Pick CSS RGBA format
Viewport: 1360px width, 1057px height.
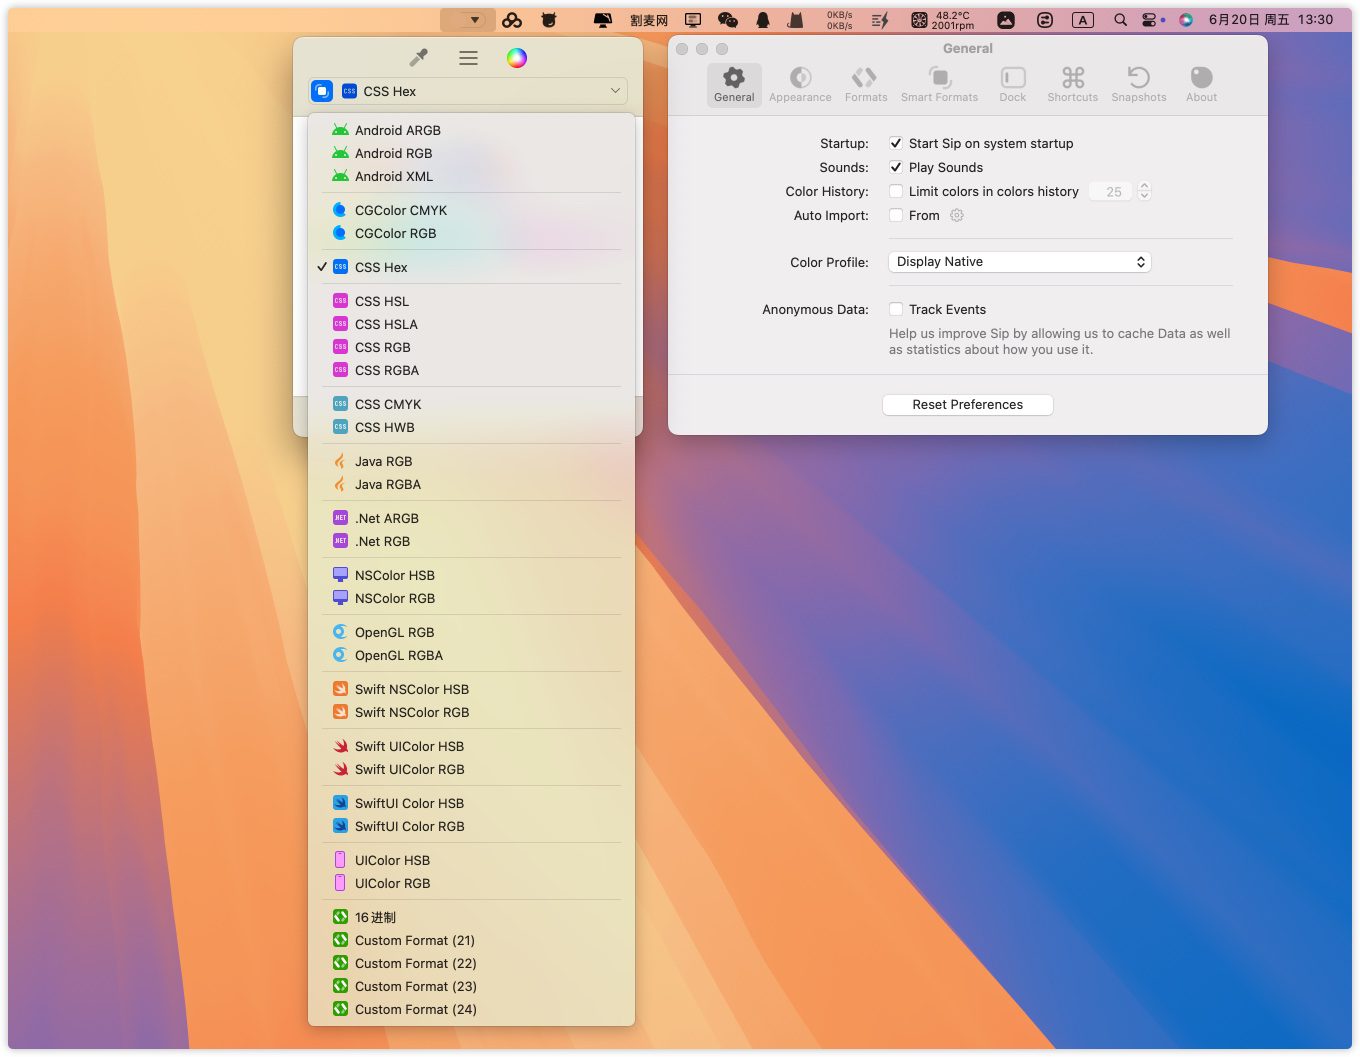point(472,370)
